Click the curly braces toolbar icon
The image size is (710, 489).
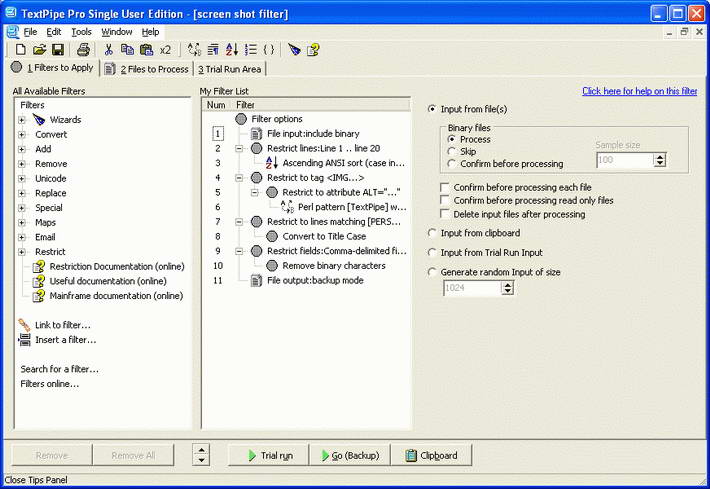(269, 49)
